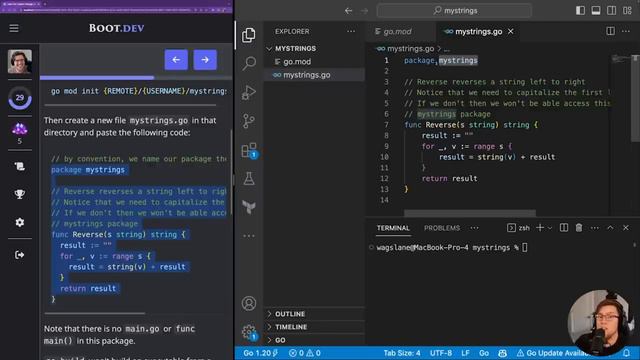Kill the terminal with trash icon

pos(579,228)
